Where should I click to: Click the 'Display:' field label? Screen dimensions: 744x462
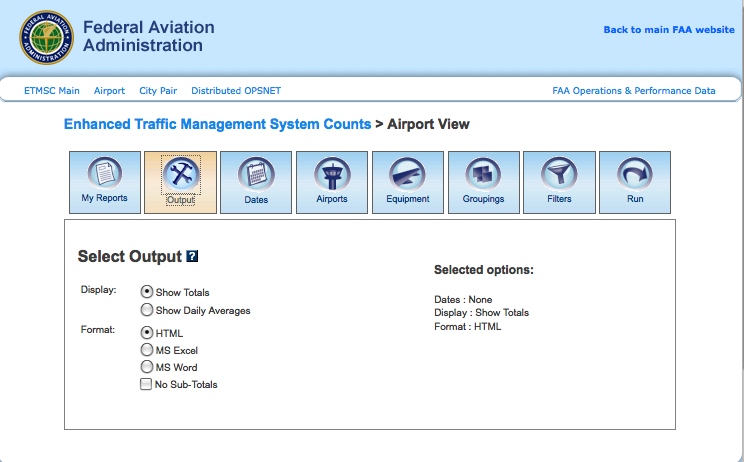tap(98, 290)
